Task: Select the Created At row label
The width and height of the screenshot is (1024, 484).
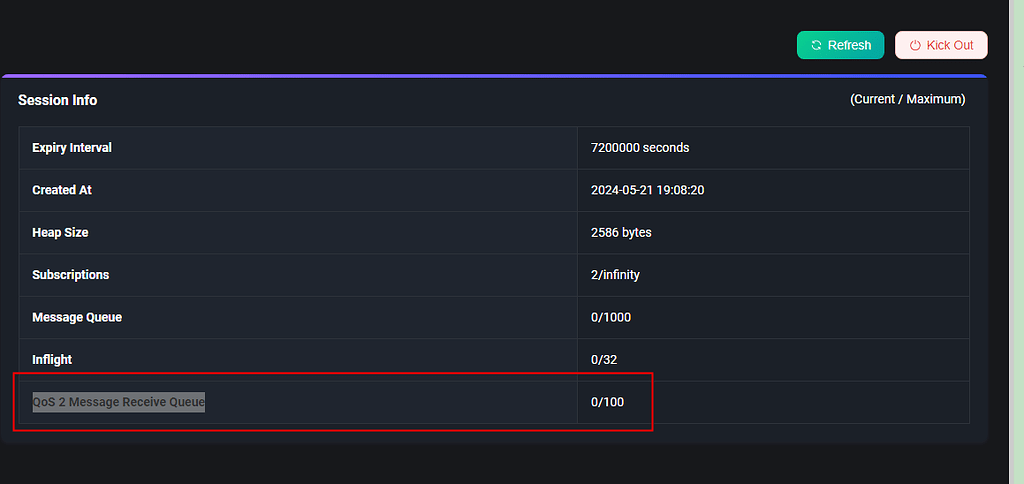Action: 62,190
